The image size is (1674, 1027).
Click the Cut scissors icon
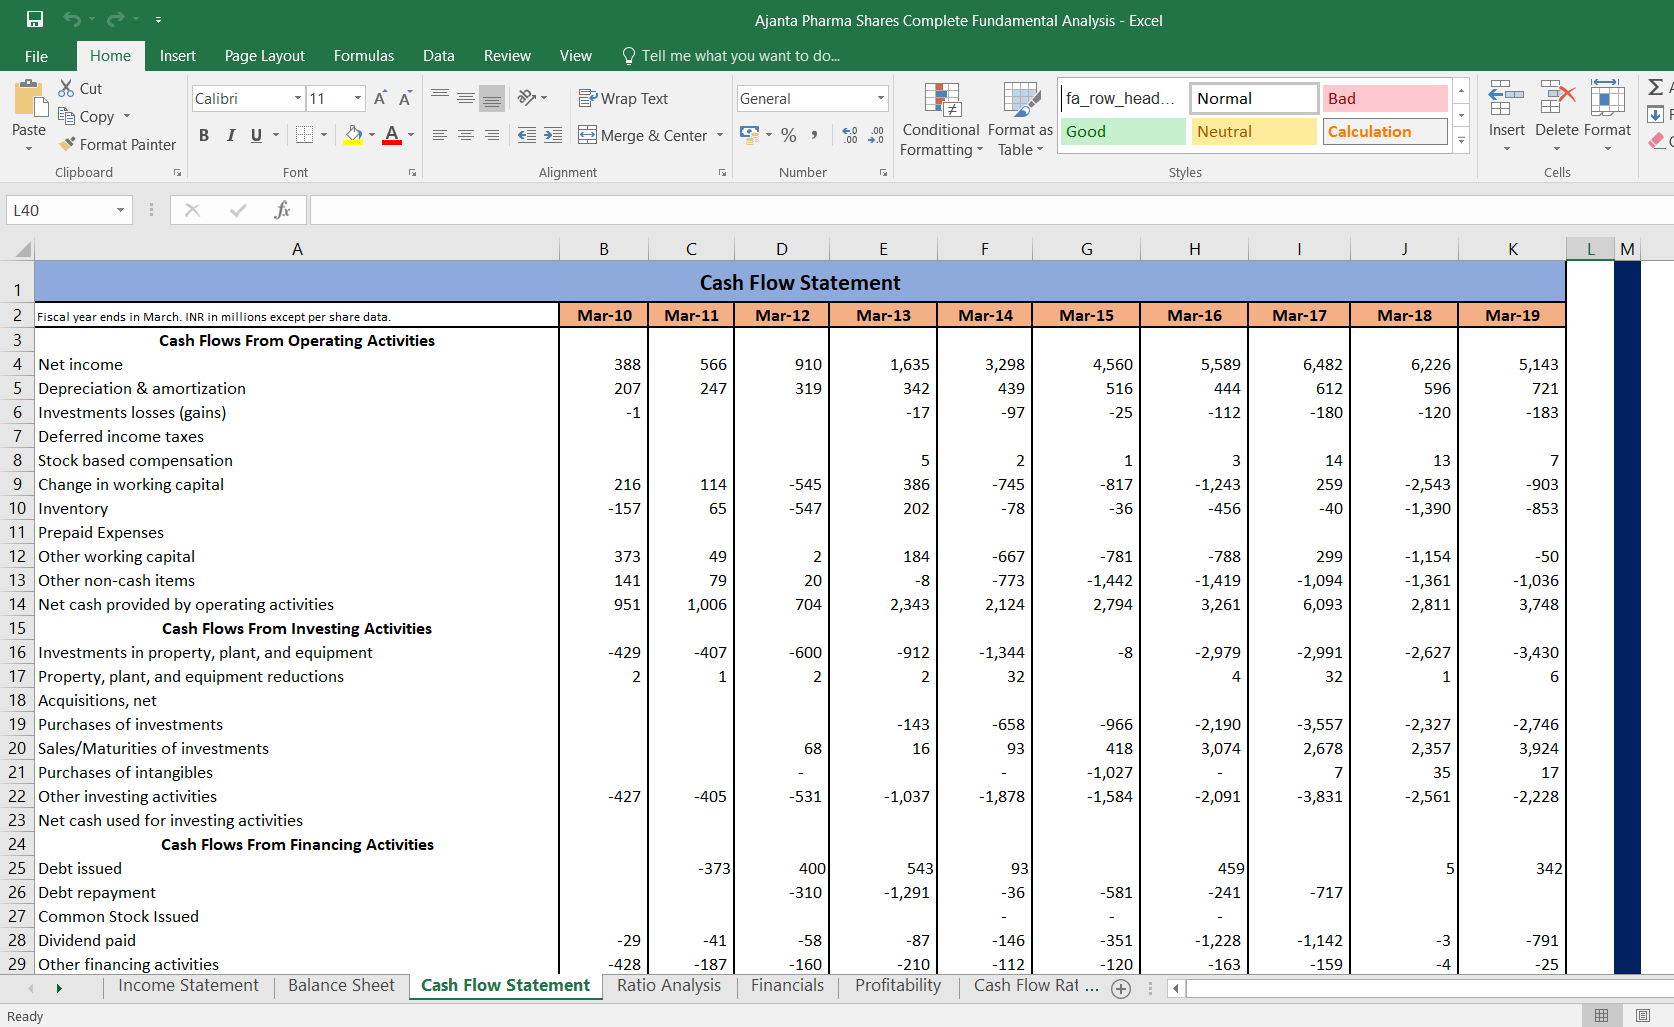[67, 88]
